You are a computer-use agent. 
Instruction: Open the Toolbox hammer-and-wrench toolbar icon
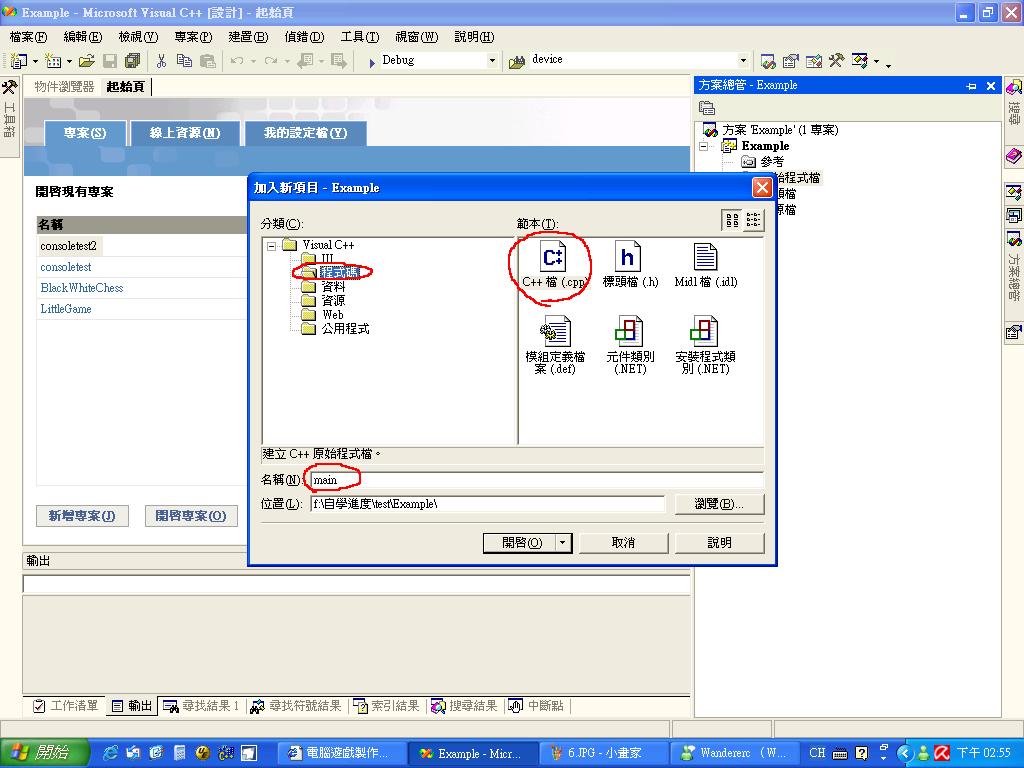tap(837, 61)
